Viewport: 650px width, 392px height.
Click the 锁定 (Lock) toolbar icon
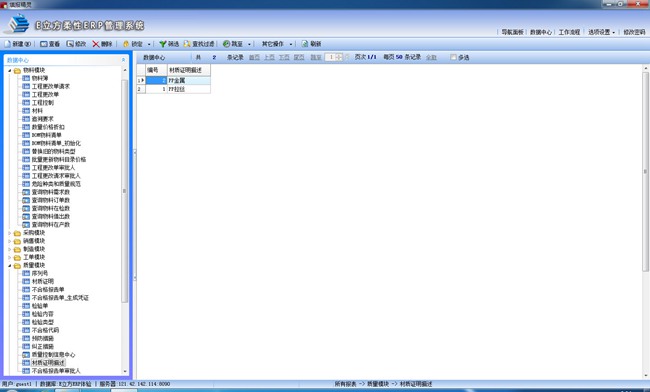coord(126,44)
